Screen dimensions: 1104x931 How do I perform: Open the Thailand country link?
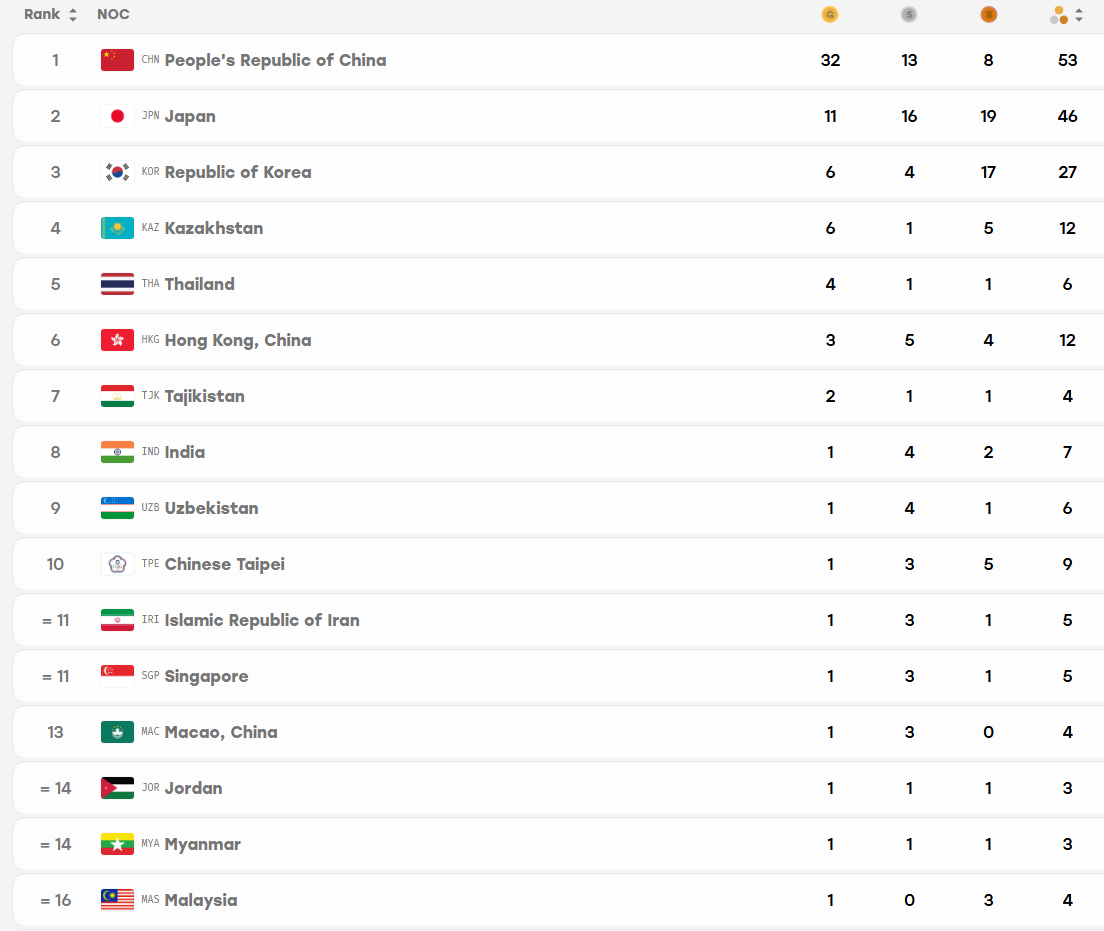tap(199, 284)
